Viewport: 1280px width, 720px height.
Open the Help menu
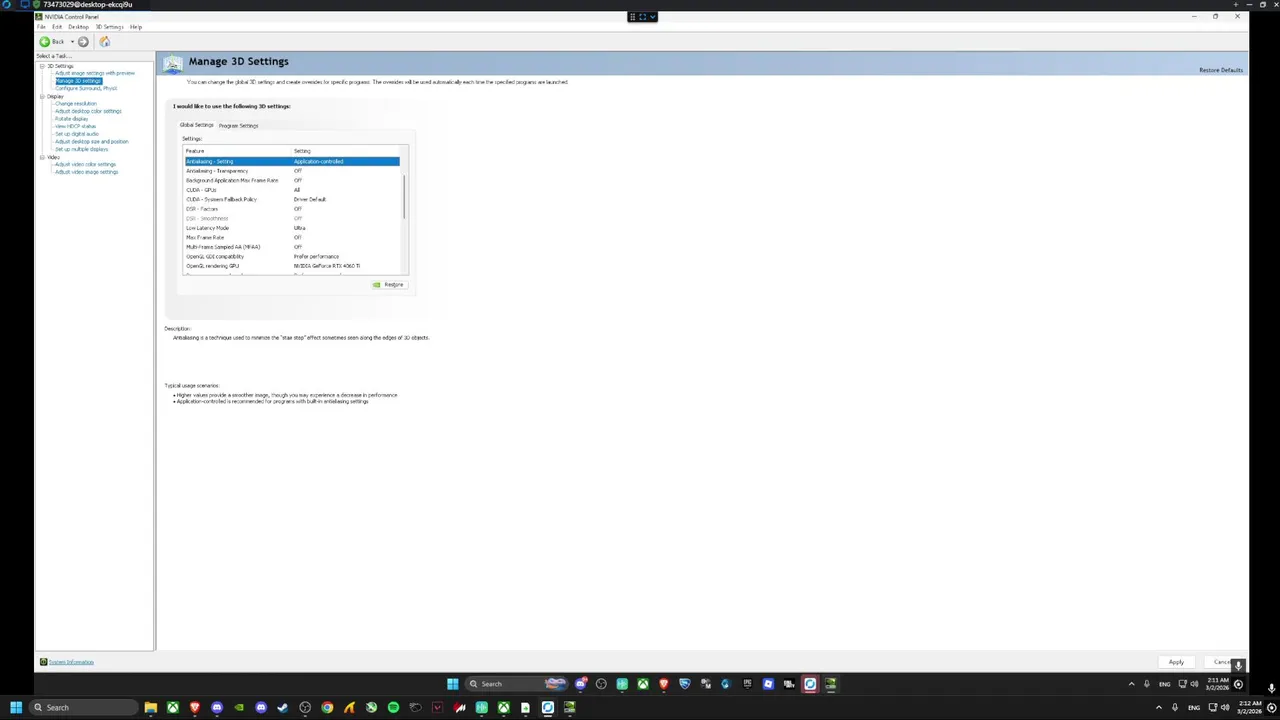(136, 27)
